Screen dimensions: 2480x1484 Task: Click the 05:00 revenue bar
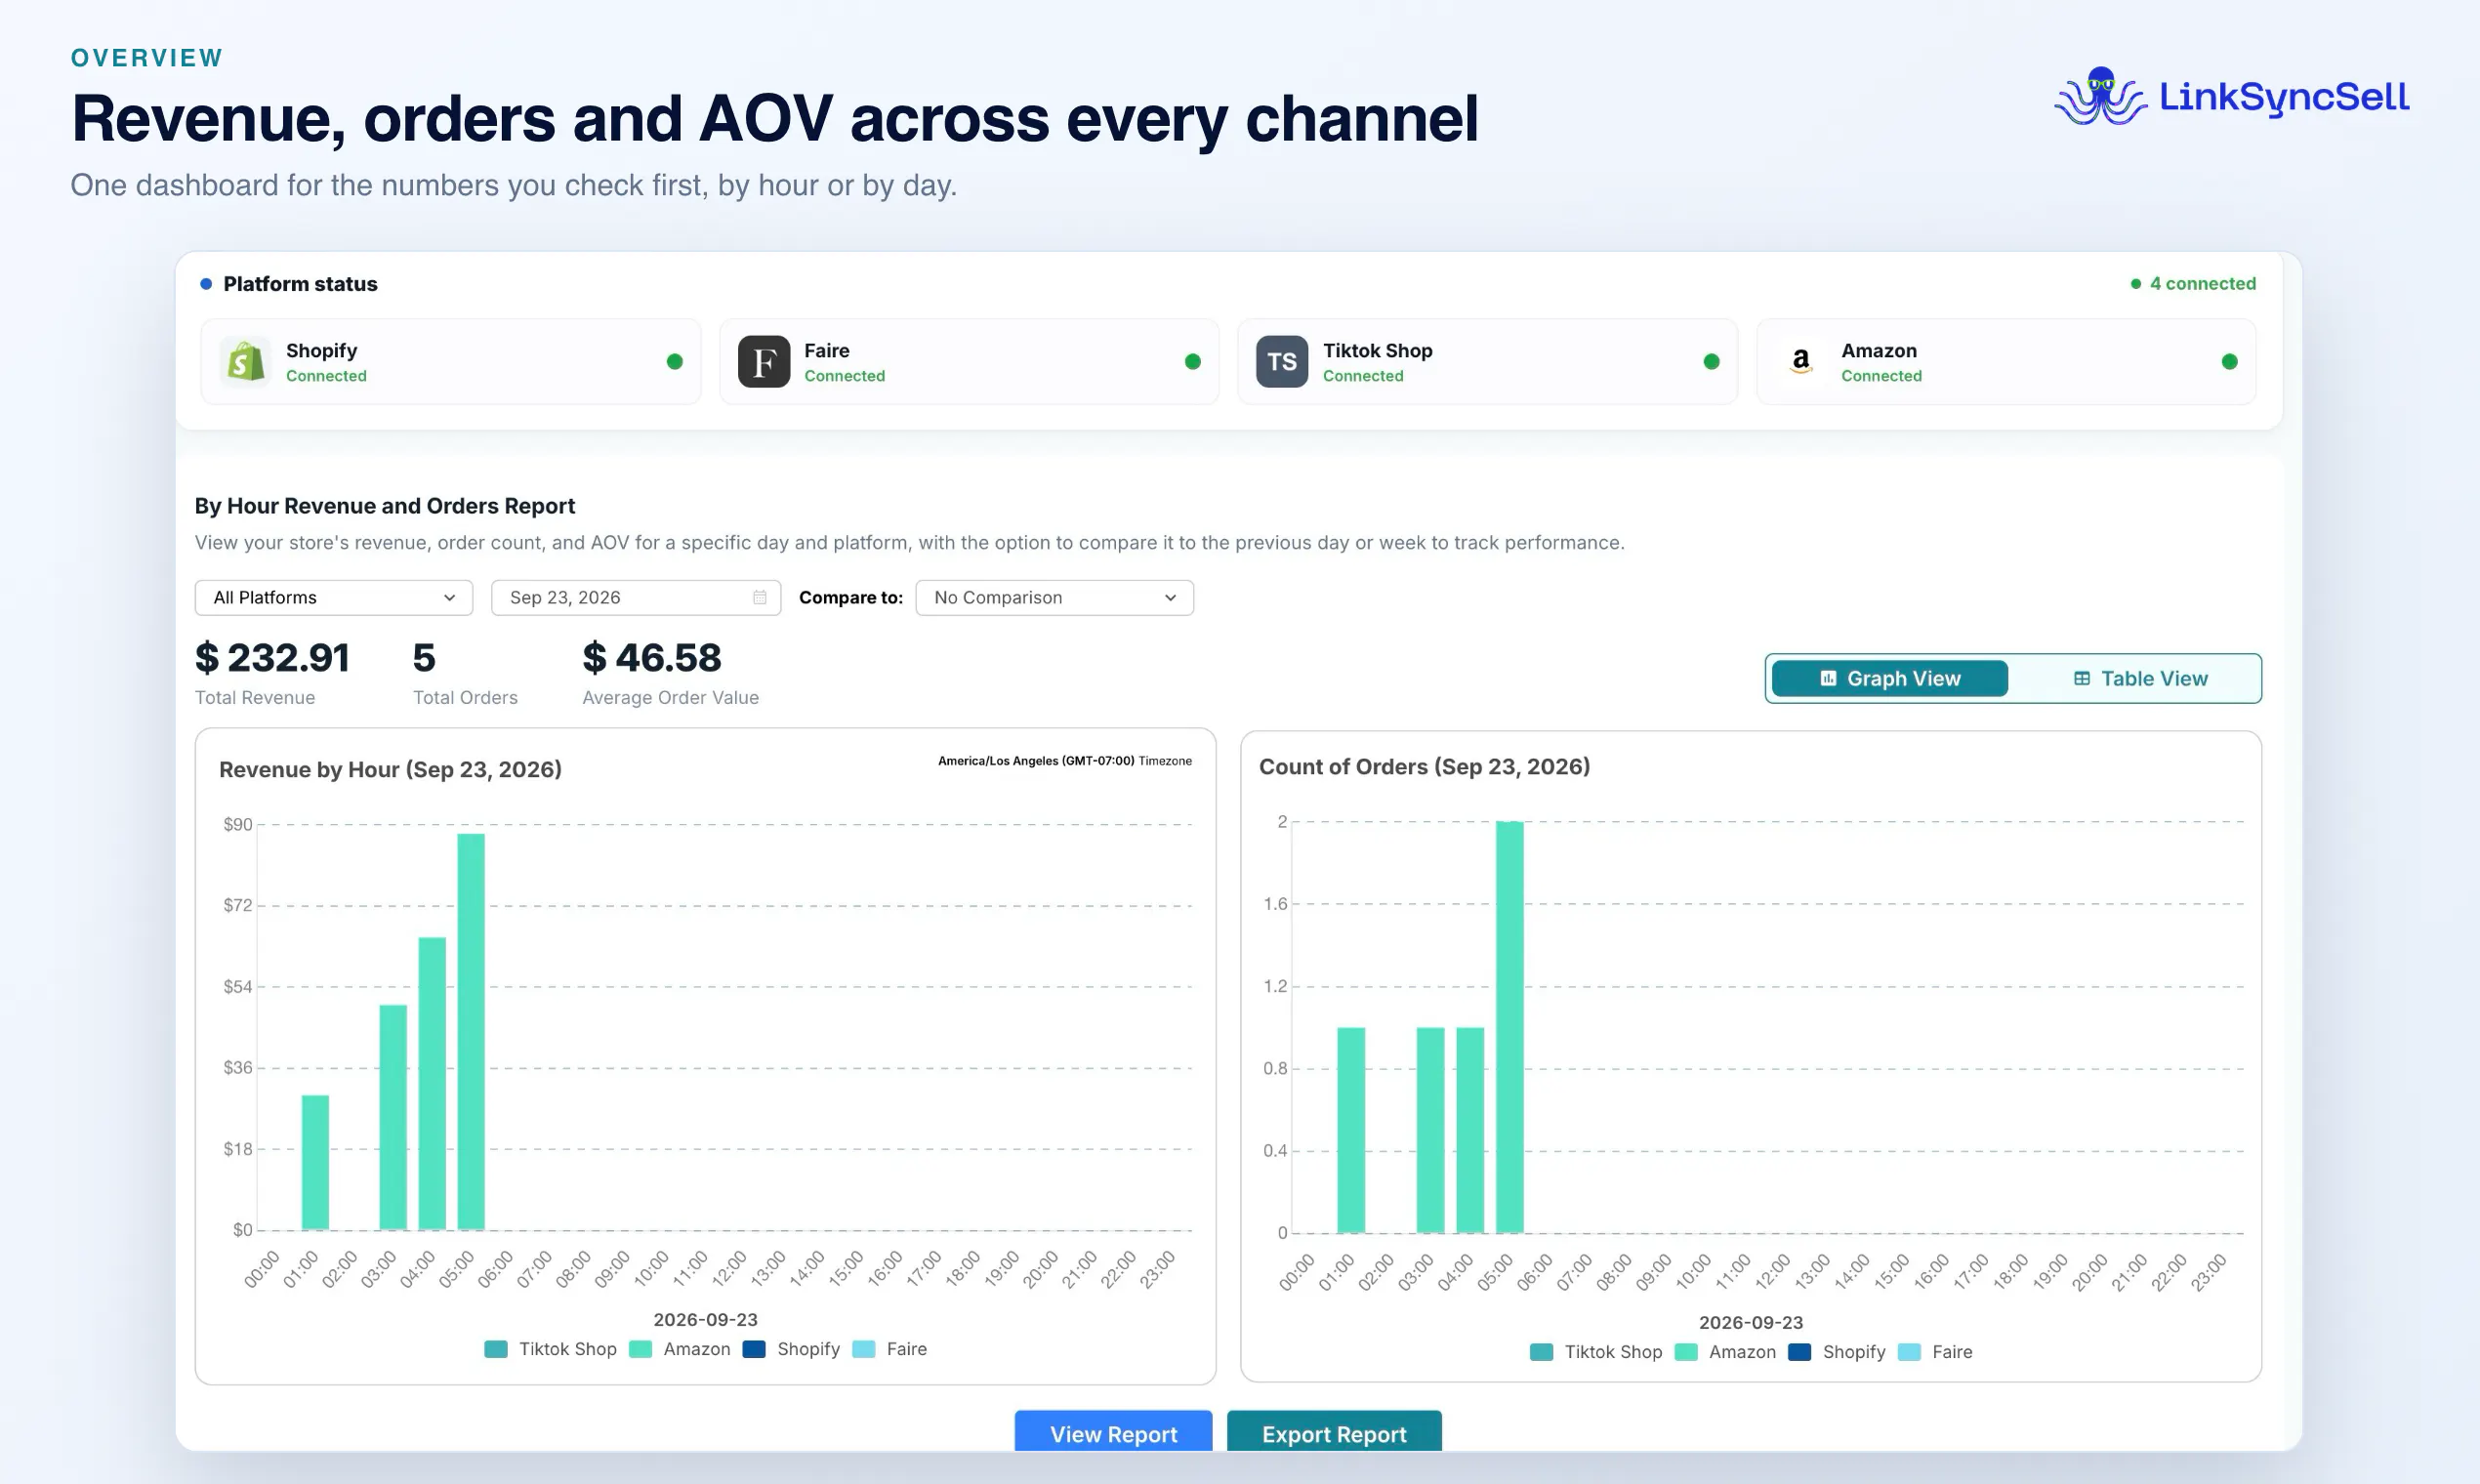pos(471,1032)
